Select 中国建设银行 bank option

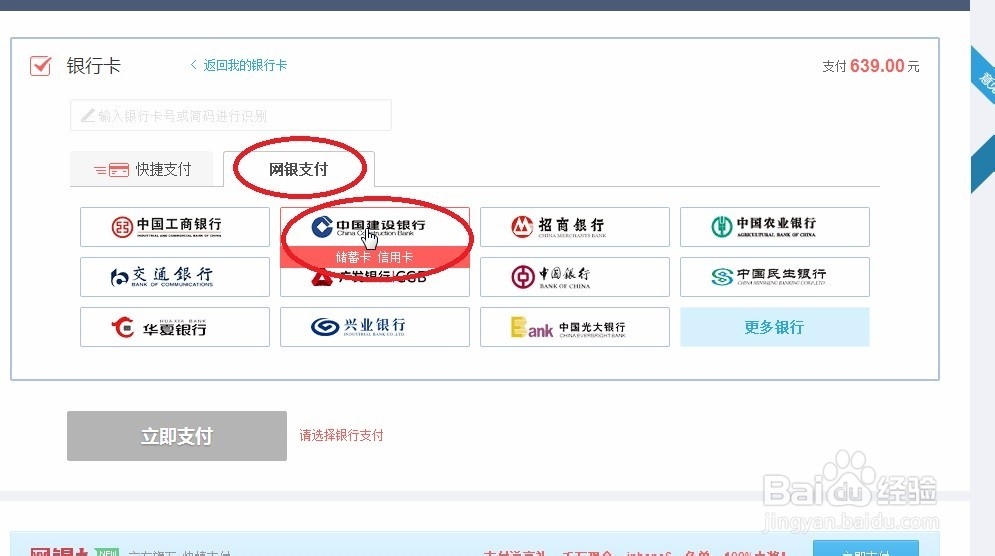coord(375,227)
